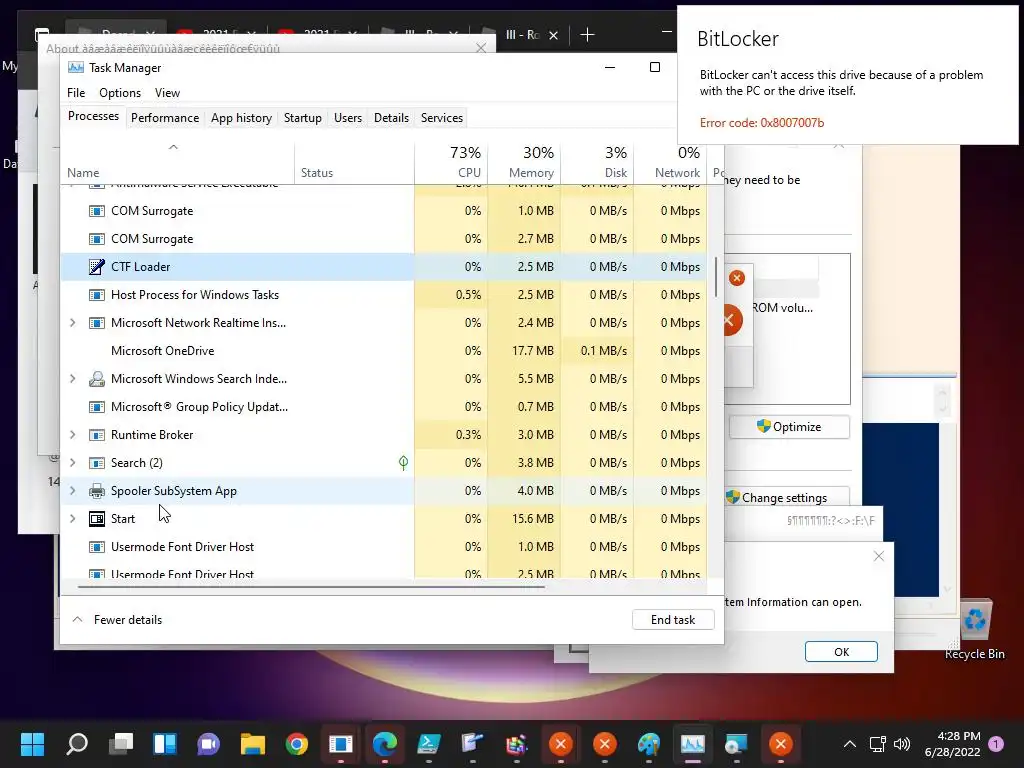Switch to the Performance tab

165,118
